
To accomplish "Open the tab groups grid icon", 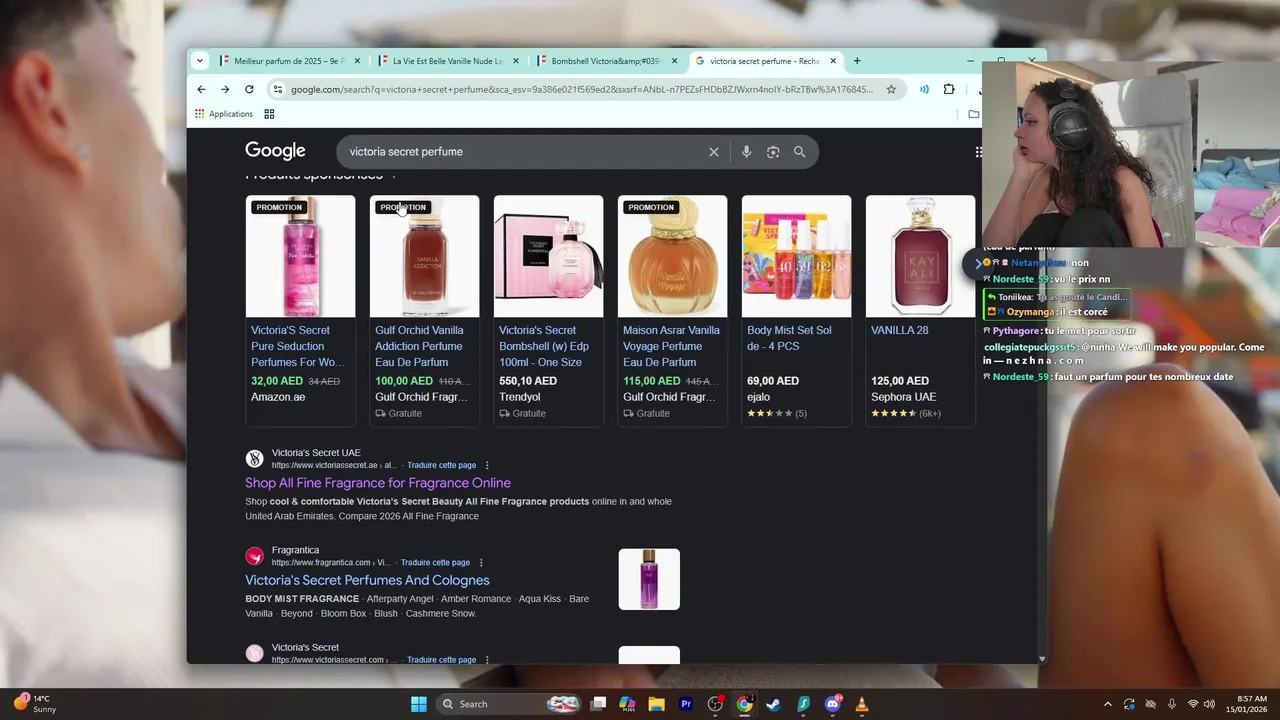I will click(x=269, y=114).
